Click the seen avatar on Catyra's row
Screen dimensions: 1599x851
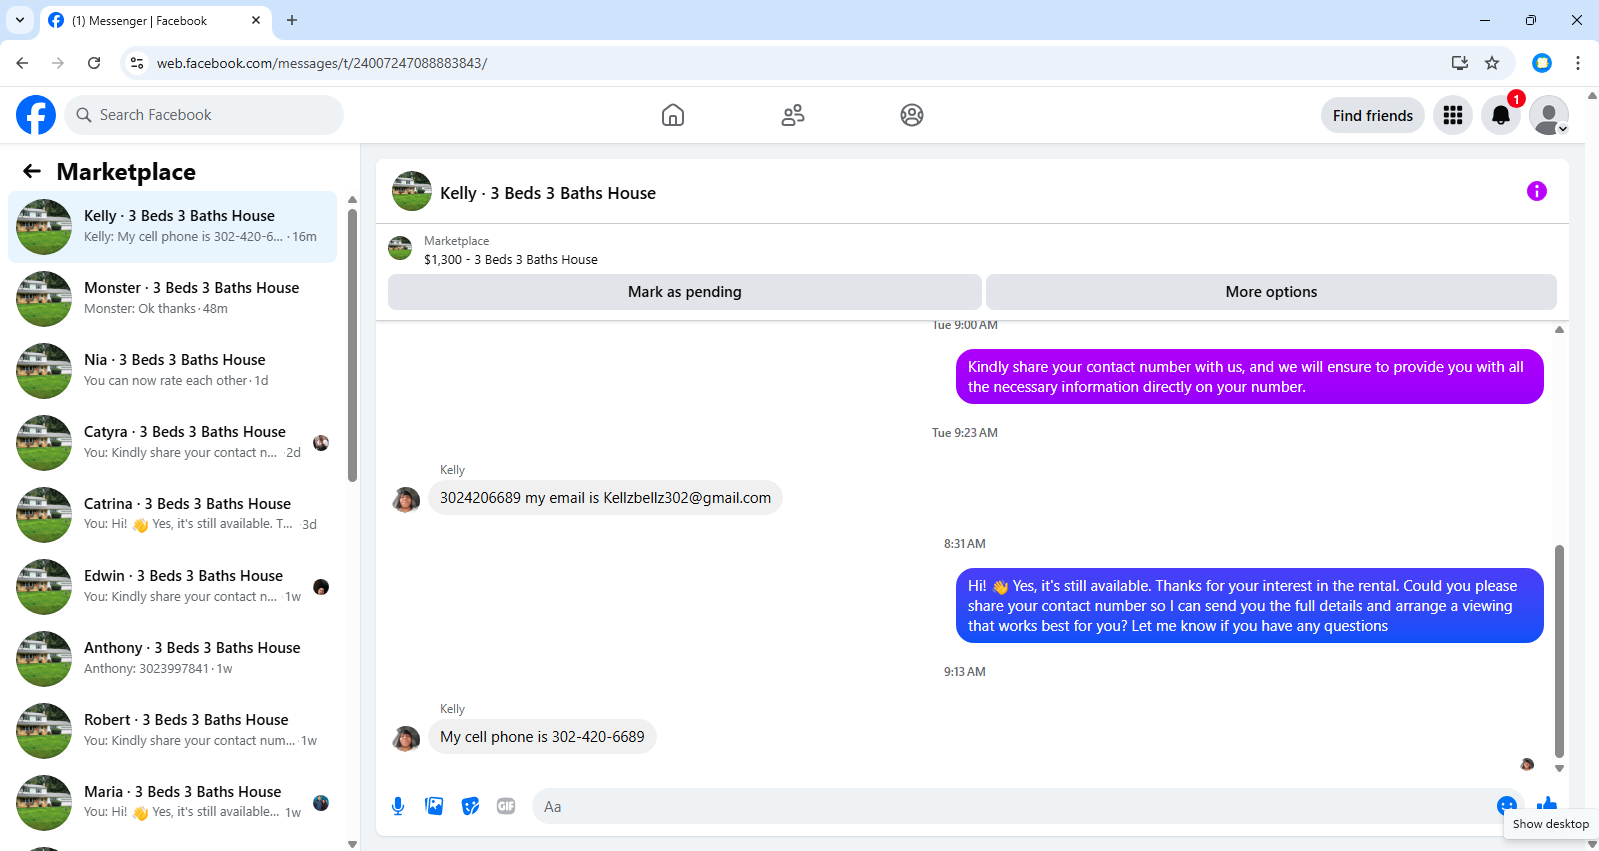point(321,443)
